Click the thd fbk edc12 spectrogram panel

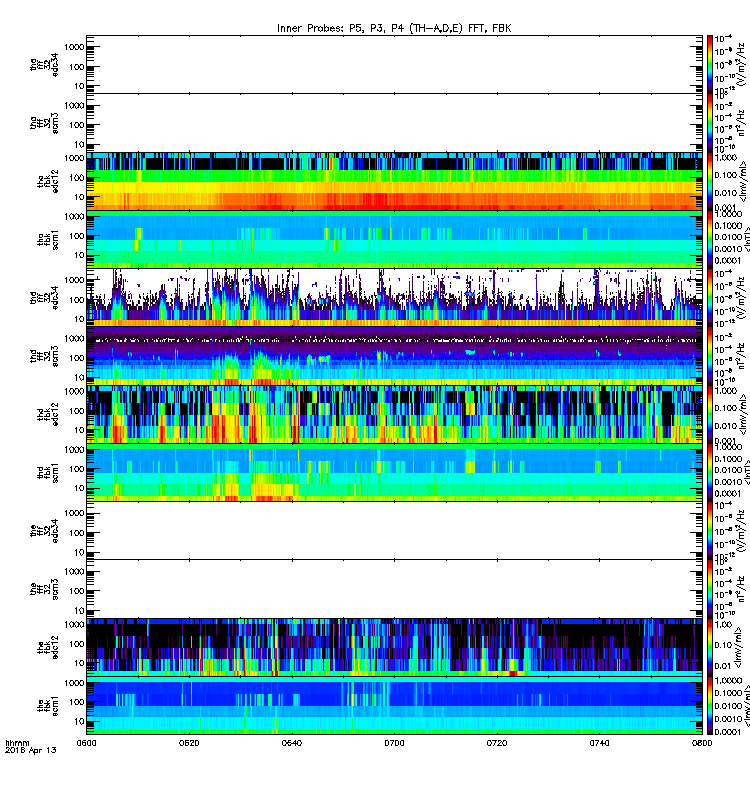point(394,414)
